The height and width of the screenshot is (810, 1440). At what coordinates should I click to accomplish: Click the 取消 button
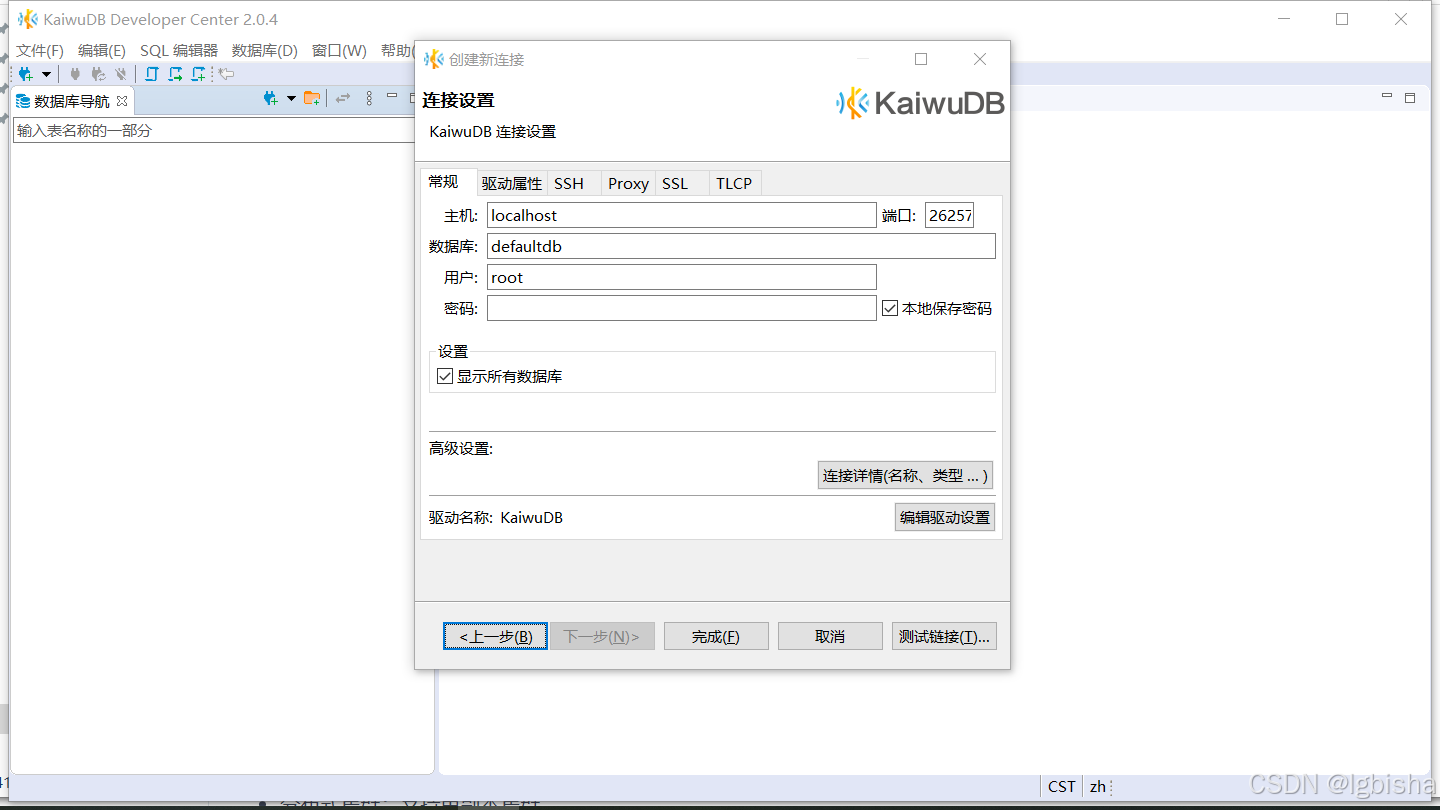pyautogui.click(x=830, y=636)
